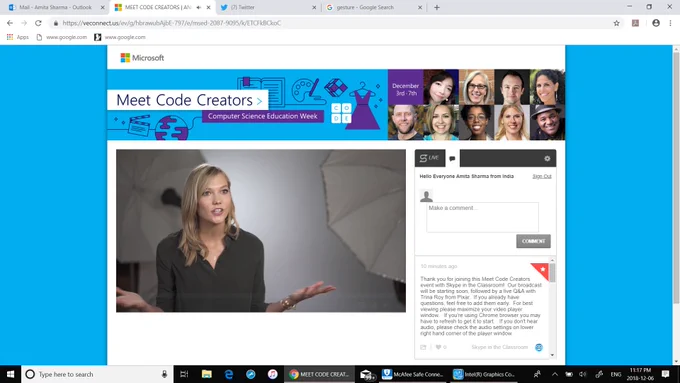680x383 pixels.
Task: Click the address bar URL
Action: (172, 23)
